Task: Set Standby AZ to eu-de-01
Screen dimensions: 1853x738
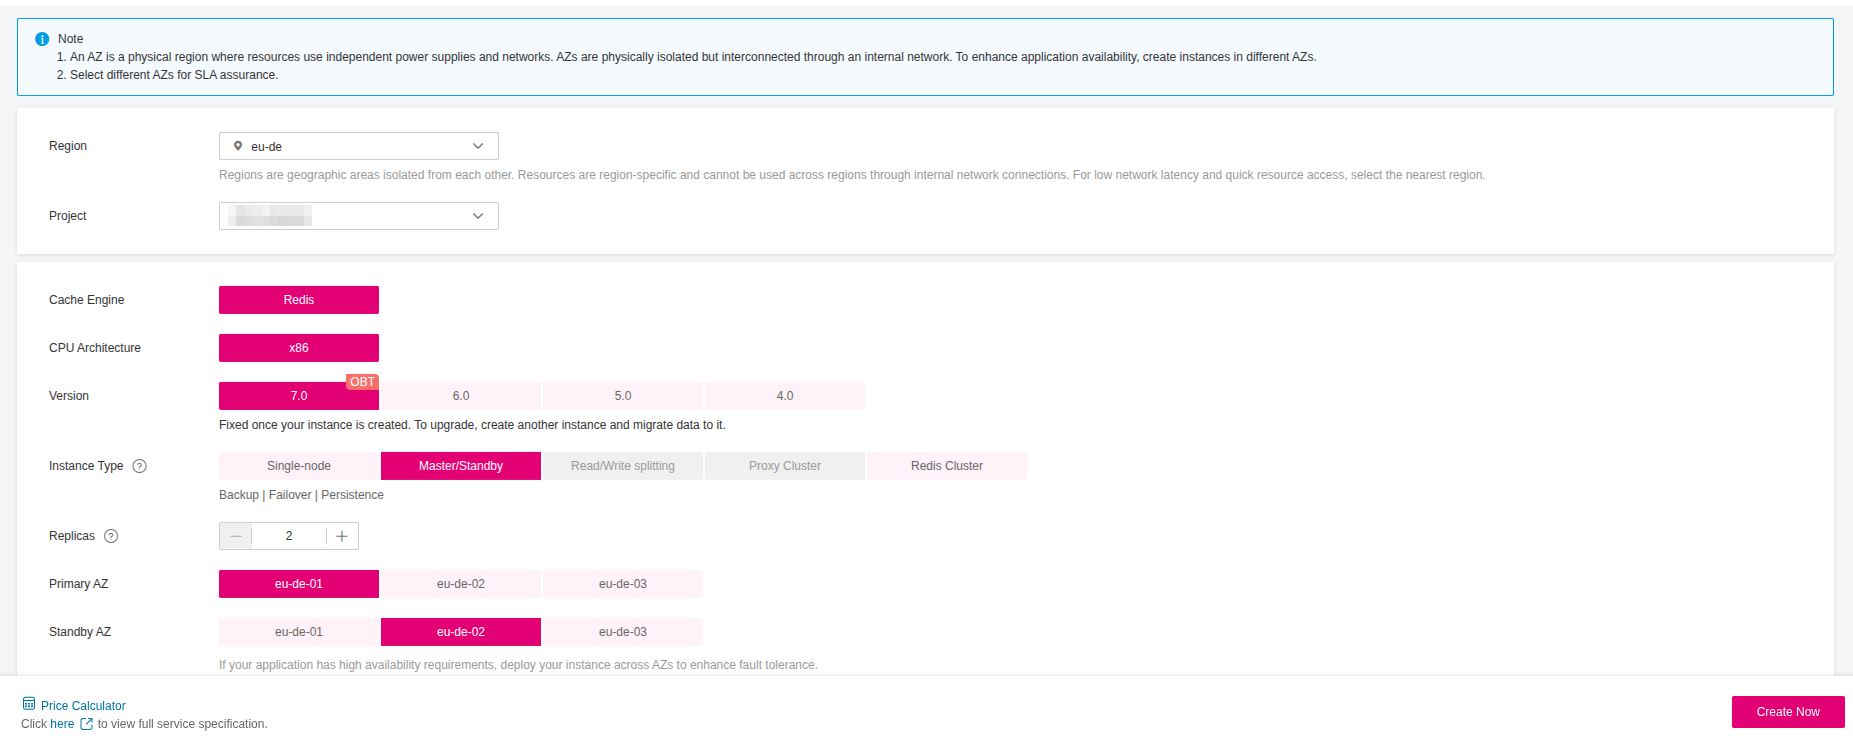Action: (x=299, y=632)
